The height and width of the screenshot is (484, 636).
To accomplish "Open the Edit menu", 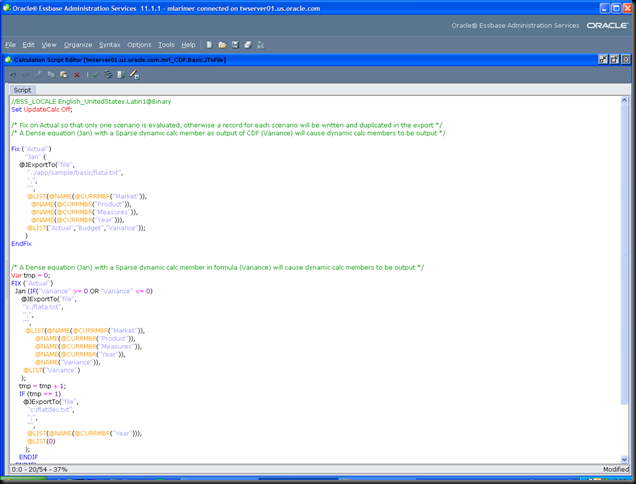I will point(28,45).
